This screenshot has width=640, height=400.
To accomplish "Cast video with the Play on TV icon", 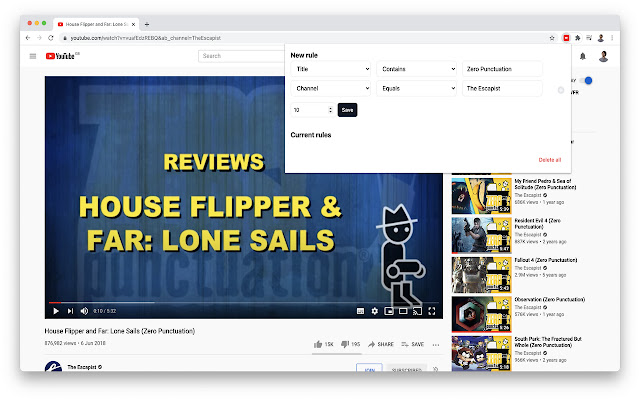I will pos(417,311).
